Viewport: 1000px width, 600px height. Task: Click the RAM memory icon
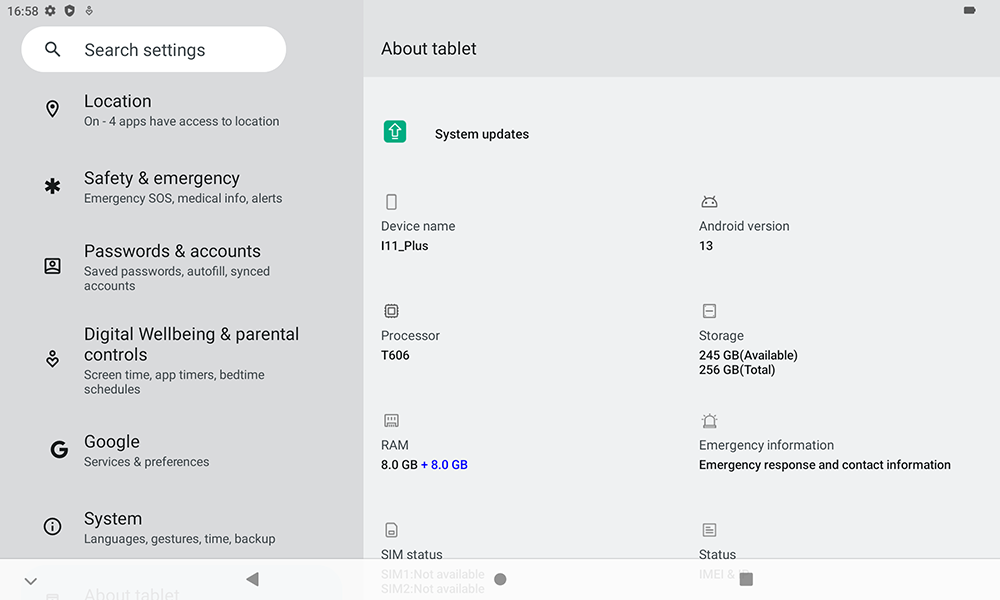pyautogui.click(x=391, y=420)
